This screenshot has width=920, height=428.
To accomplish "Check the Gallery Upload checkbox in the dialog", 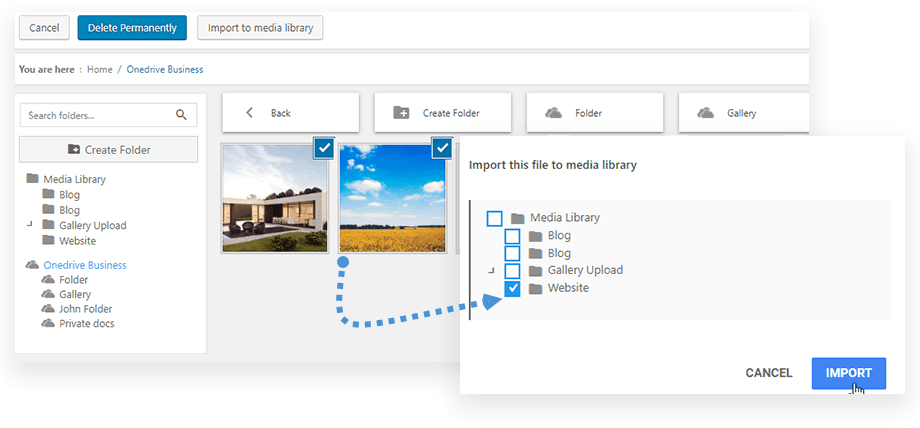I will [x=513, y=271].
